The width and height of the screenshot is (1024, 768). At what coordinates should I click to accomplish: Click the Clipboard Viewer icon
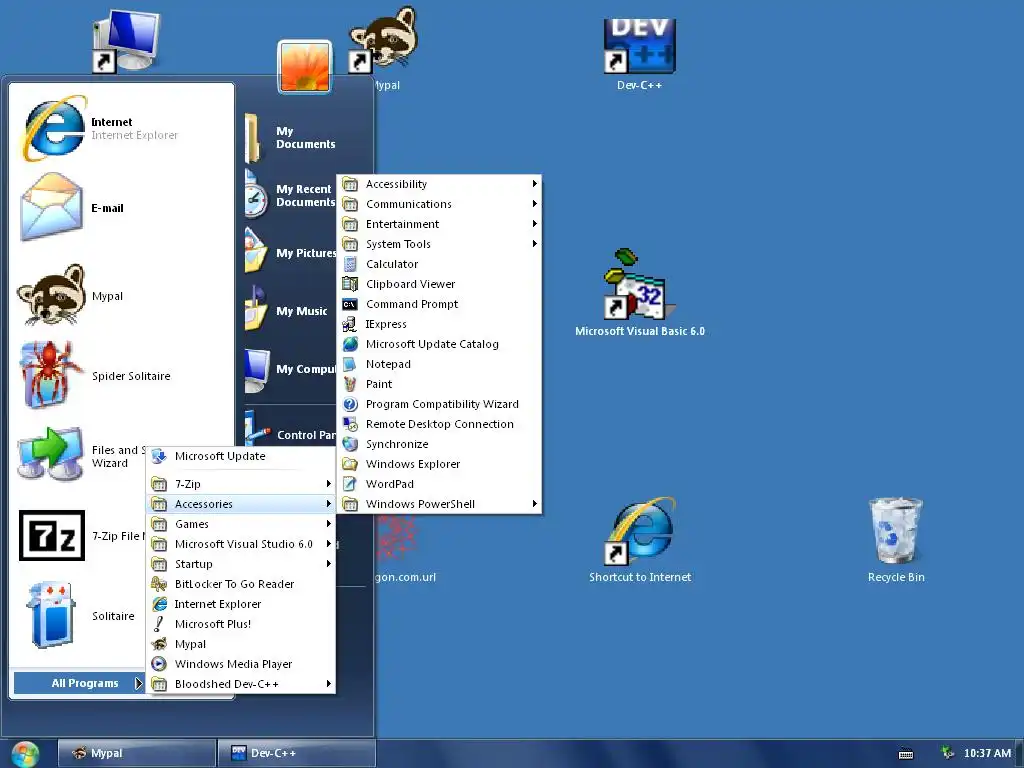click(x=350, y=284)
